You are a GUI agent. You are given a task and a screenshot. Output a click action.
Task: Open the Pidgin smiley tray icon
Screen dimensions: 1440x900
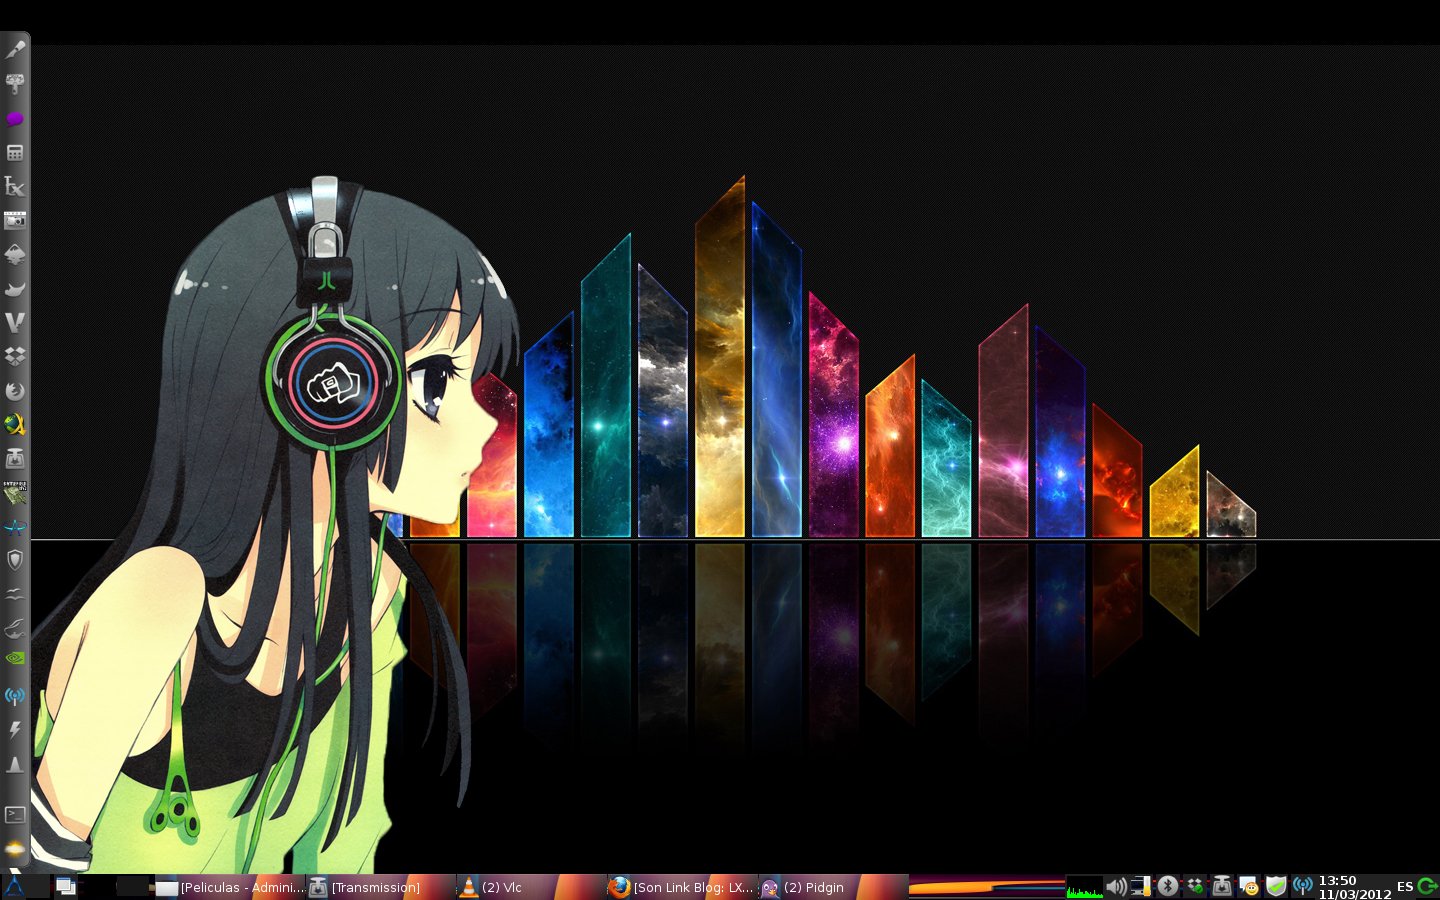(x=1250, y=886)
